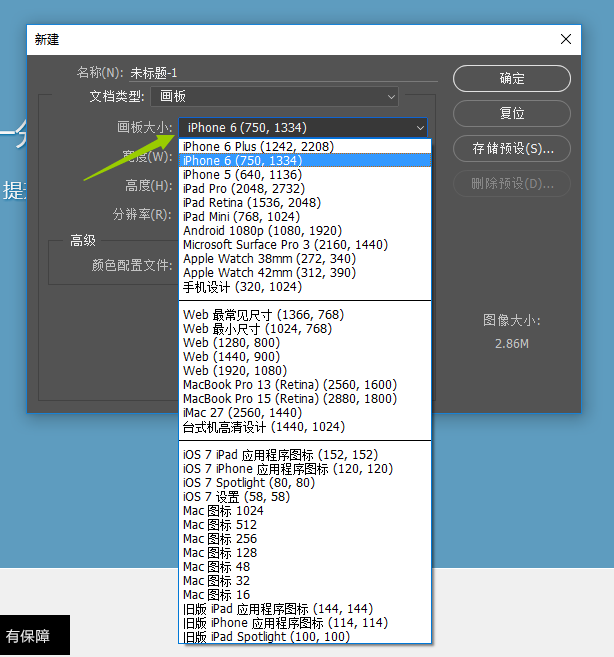Edit the 名称 field 未标题-1
This screenshot has width=614, height=657.
pos(283,73)
